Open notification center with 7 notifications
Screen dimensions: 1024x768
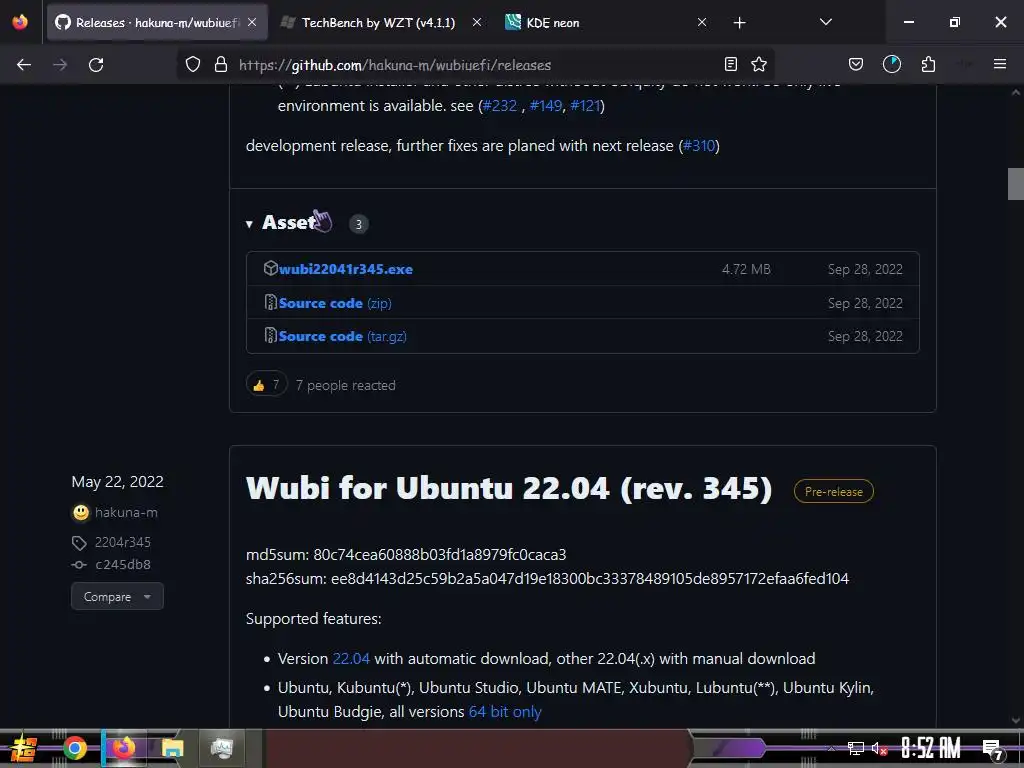993,750
